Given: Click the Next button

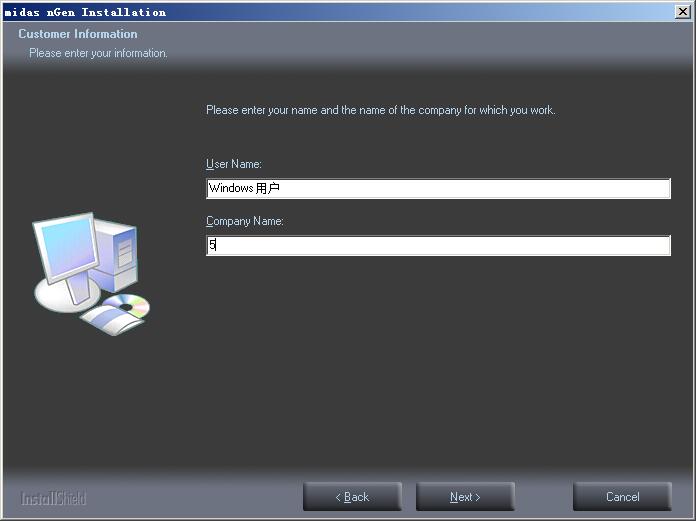Looking at the screenshot, I should (465, 497).
